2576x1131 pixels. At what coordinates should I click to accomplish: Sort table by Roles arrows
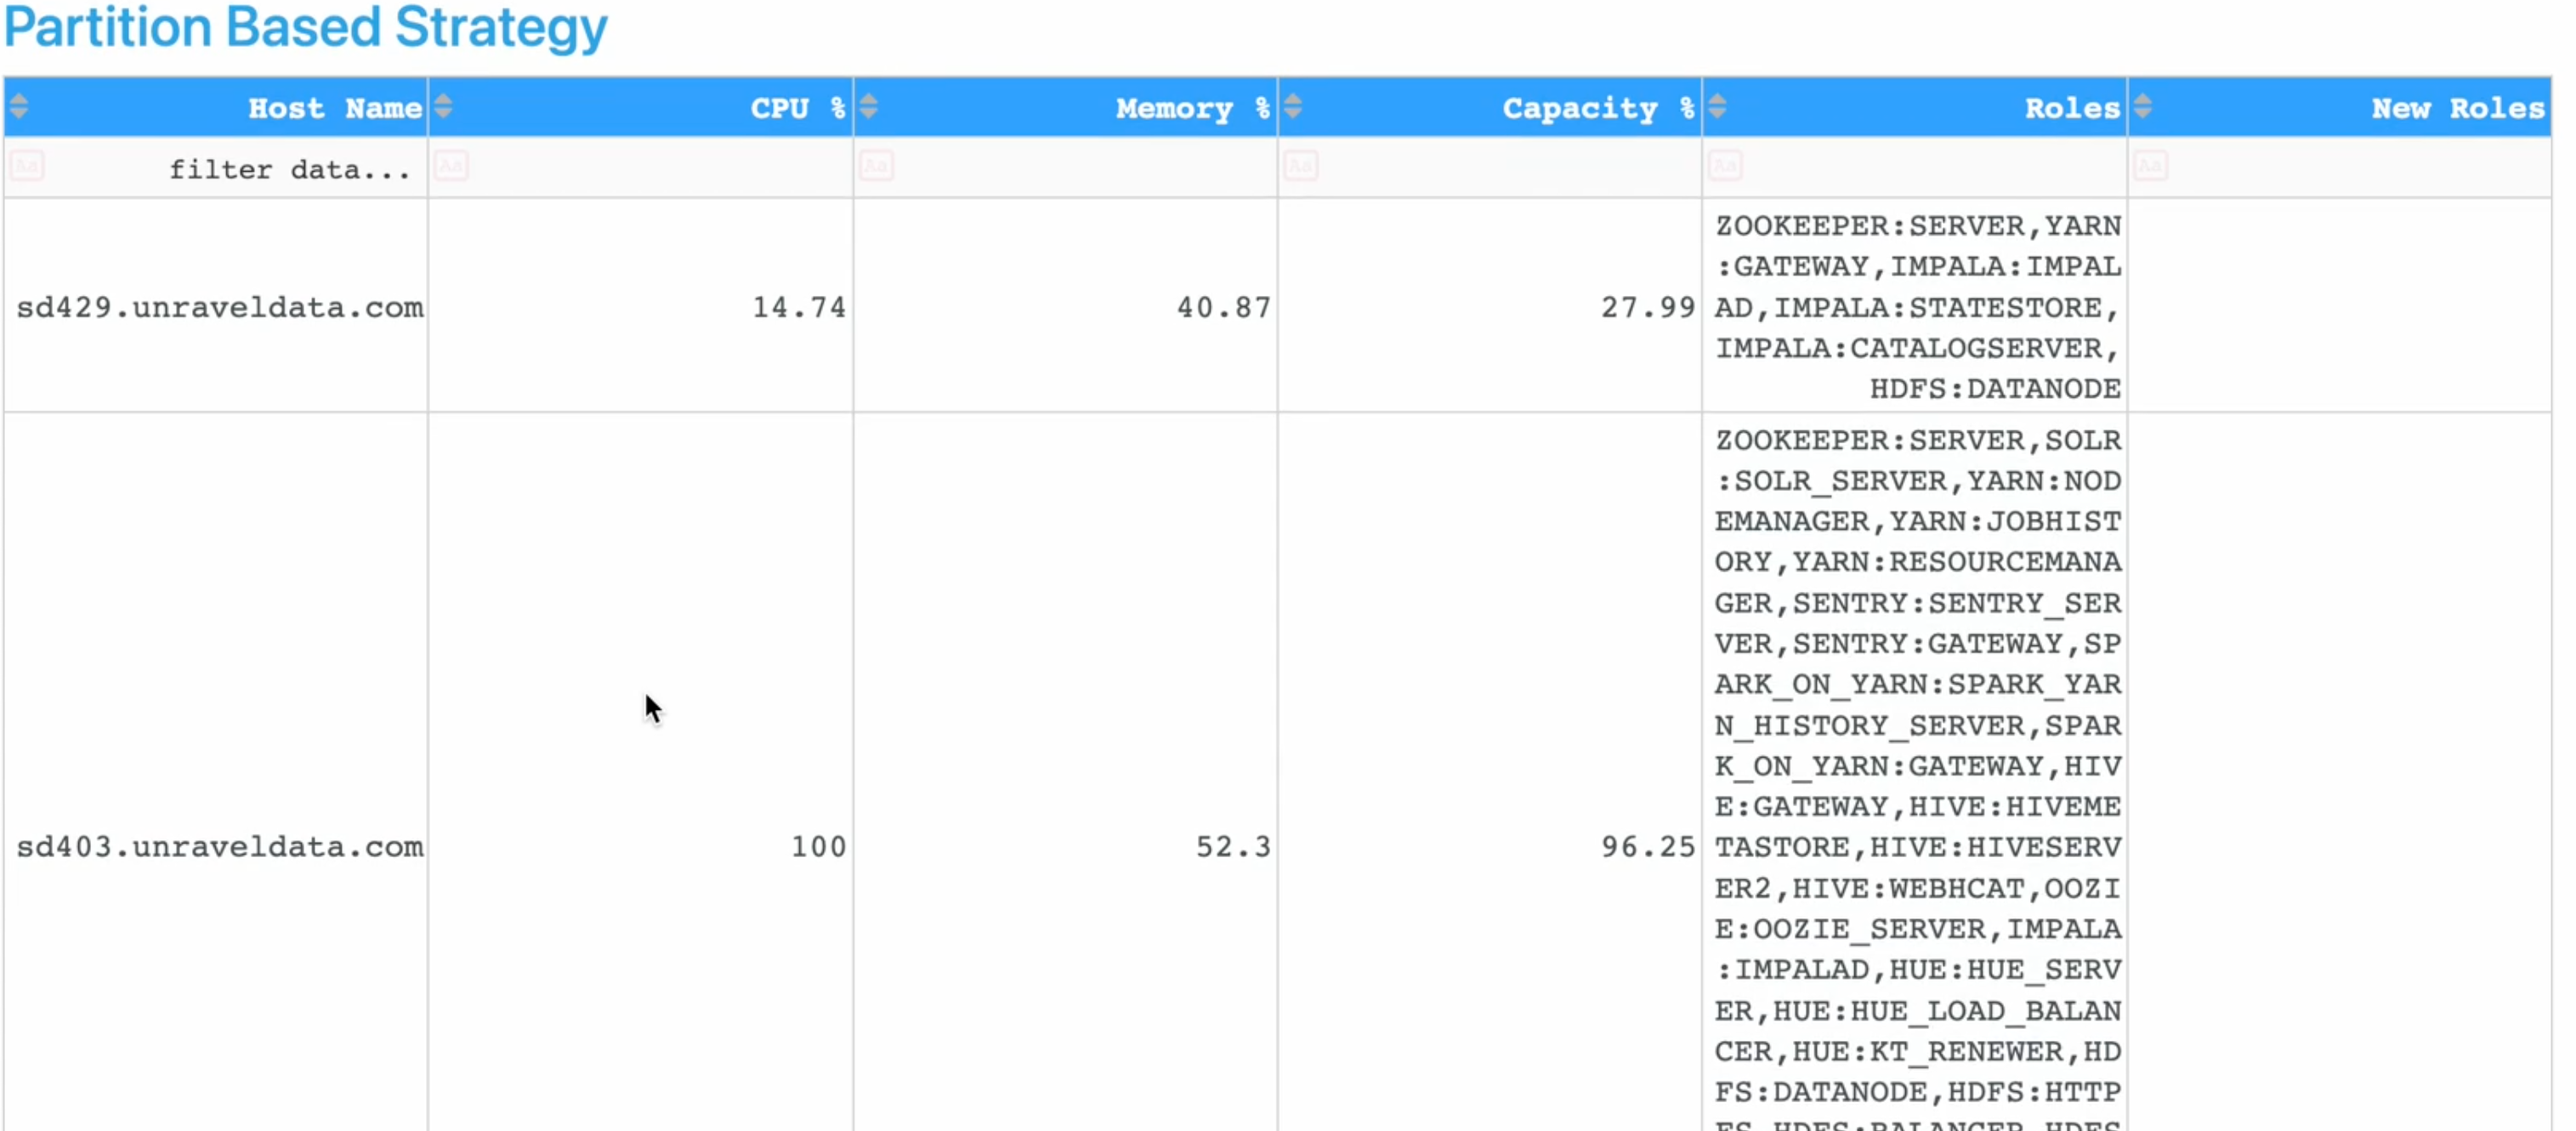pyautogui.click(x=1718, y=106)
